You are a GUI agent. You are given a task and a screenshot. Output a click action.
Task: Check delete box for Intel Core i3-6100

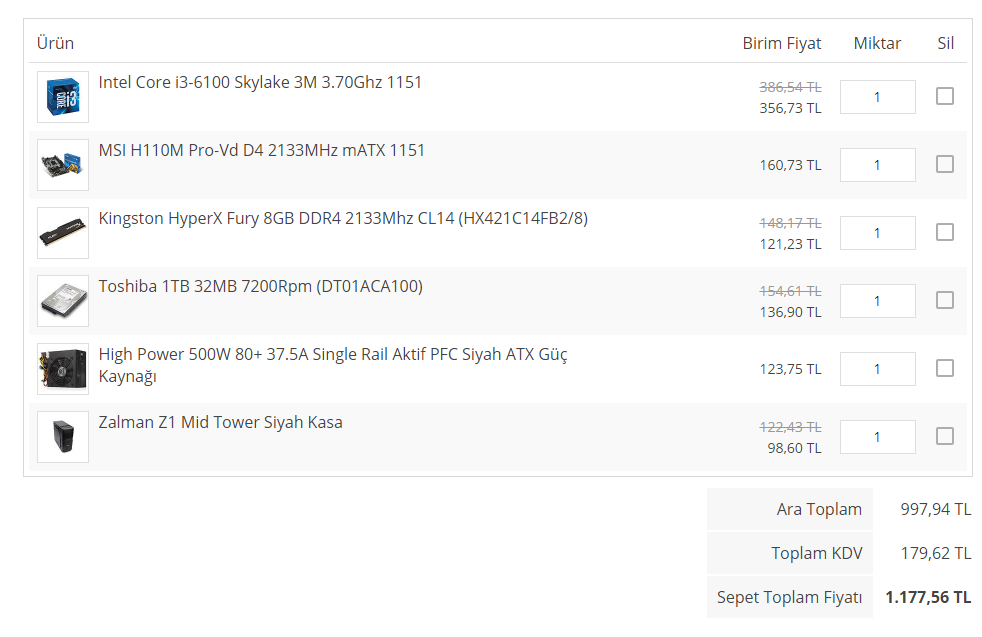(x=945, y=96)
